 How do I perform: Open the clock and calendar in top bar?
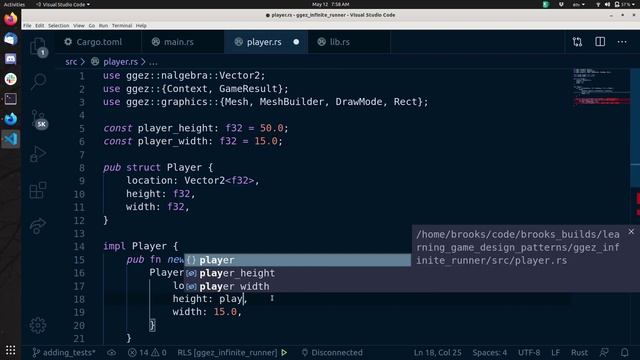point(331,4)
